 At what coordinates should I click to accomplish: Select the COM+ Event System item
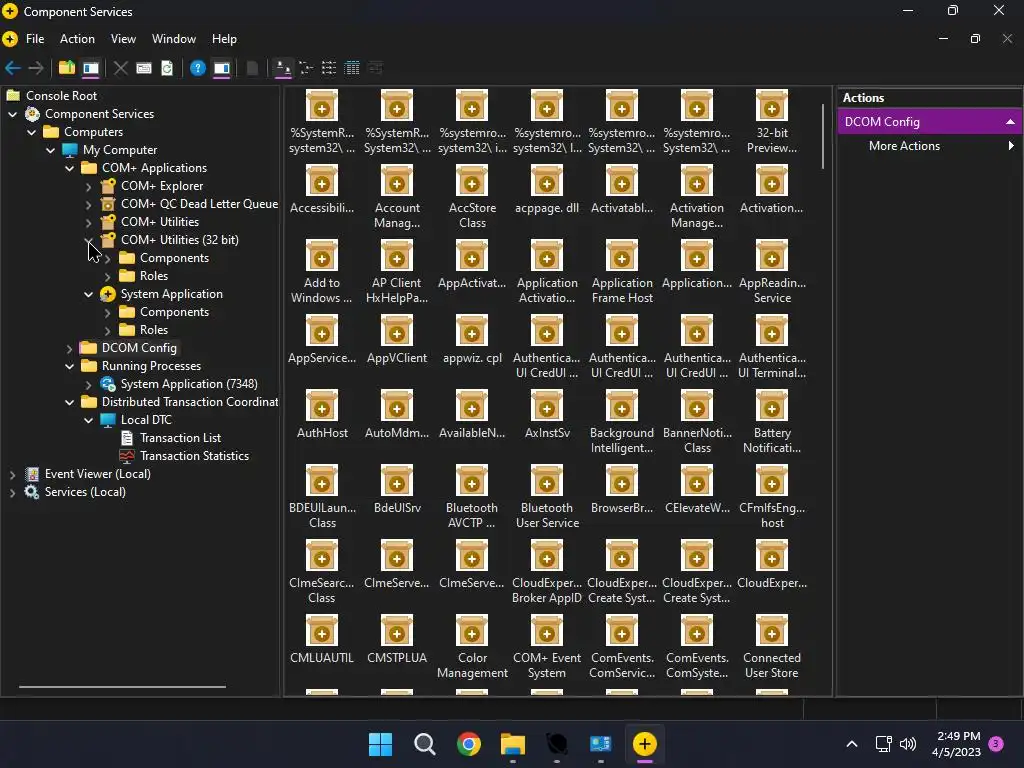547,647
